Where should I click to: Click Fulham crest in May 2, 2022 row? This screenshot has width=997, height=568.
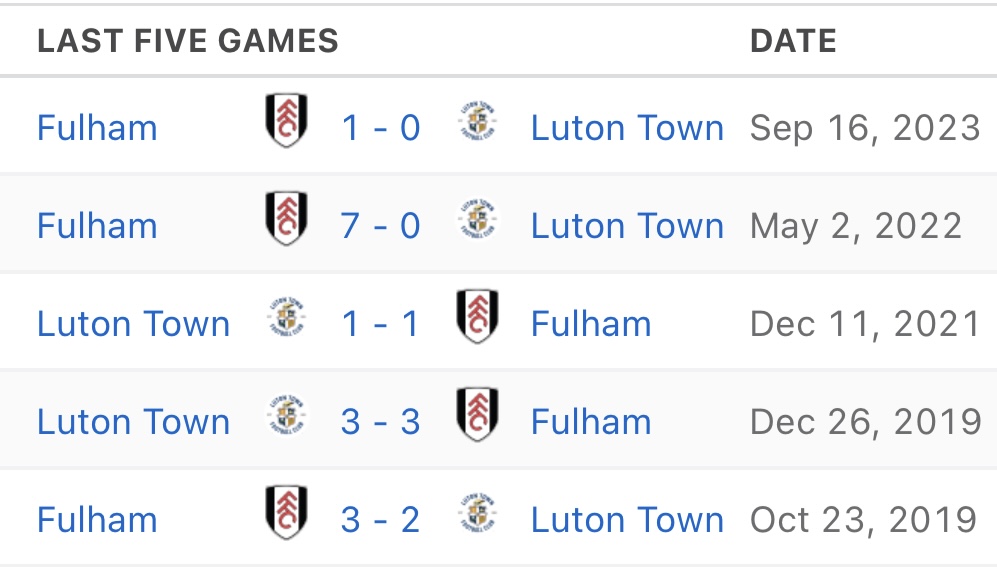(x=286, y=220)
